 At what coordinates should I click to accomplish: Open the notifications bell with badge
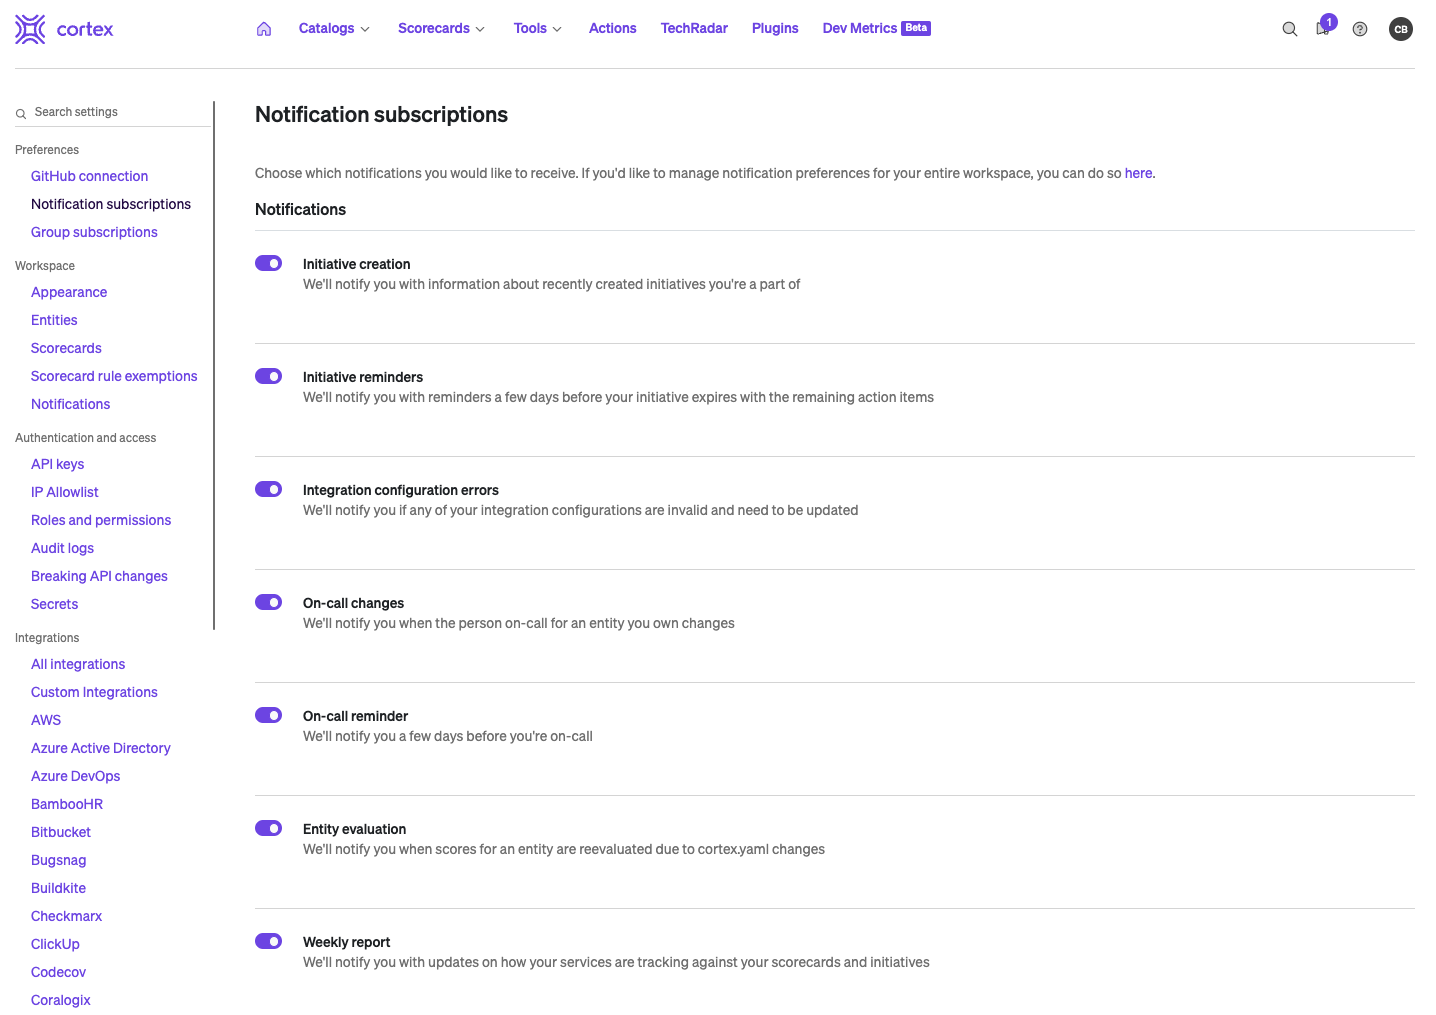[x=1323, y=28]
